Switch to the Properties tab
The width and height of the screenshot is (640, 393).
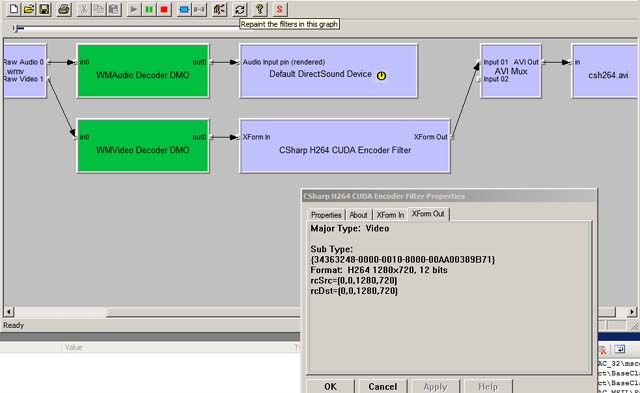pyautogui.click(x=326, y=215)
